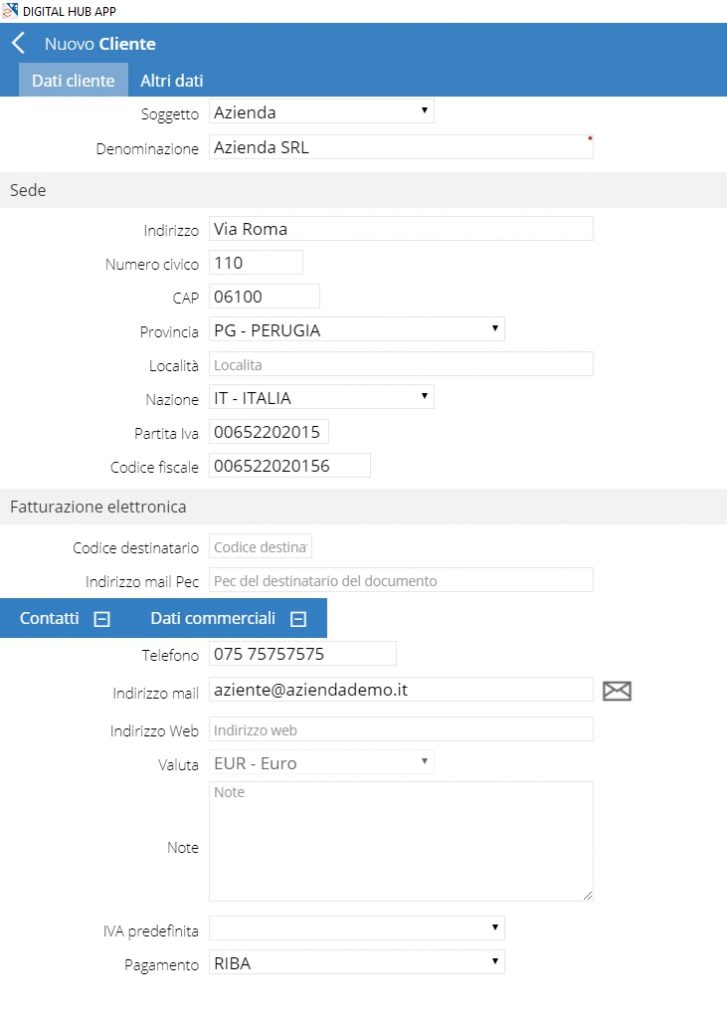Screen dimensions: 727x1030
Task: Click the Denominazione field with Azienda SRL
Action: [401, 147]
